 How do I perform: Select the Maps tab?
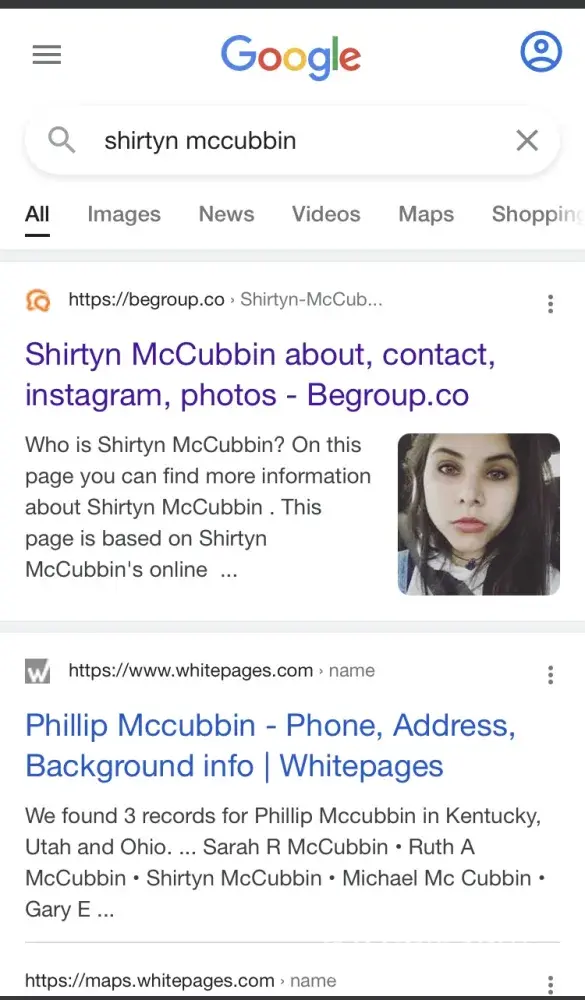click(426, 214)
